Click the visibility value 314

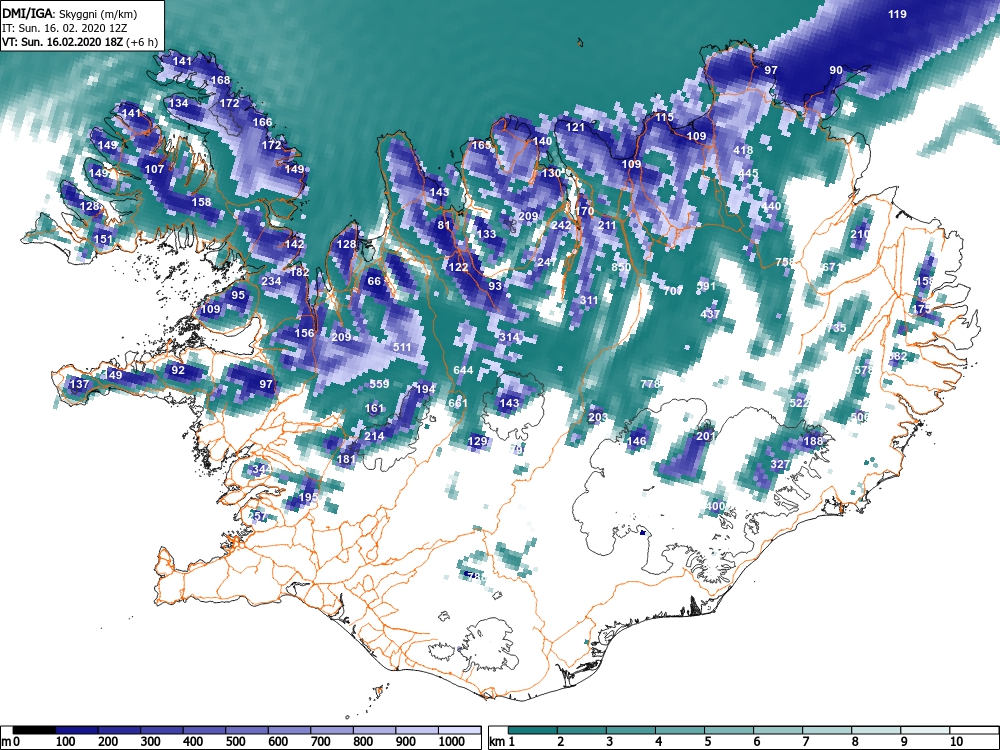[x=509, y=337]
